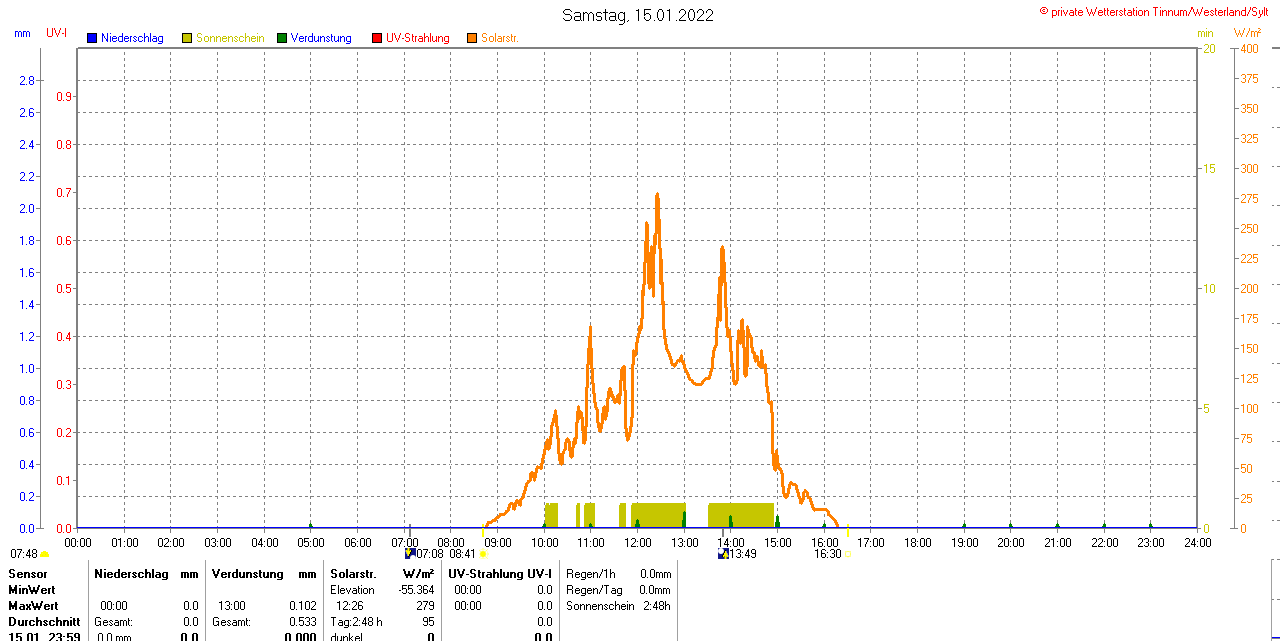Click the red UV-Strahlung legend square

(377, 38)
